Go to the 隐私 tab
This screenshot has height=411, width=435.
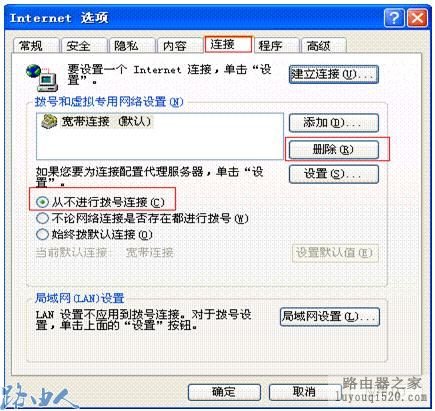coord(132,46)
